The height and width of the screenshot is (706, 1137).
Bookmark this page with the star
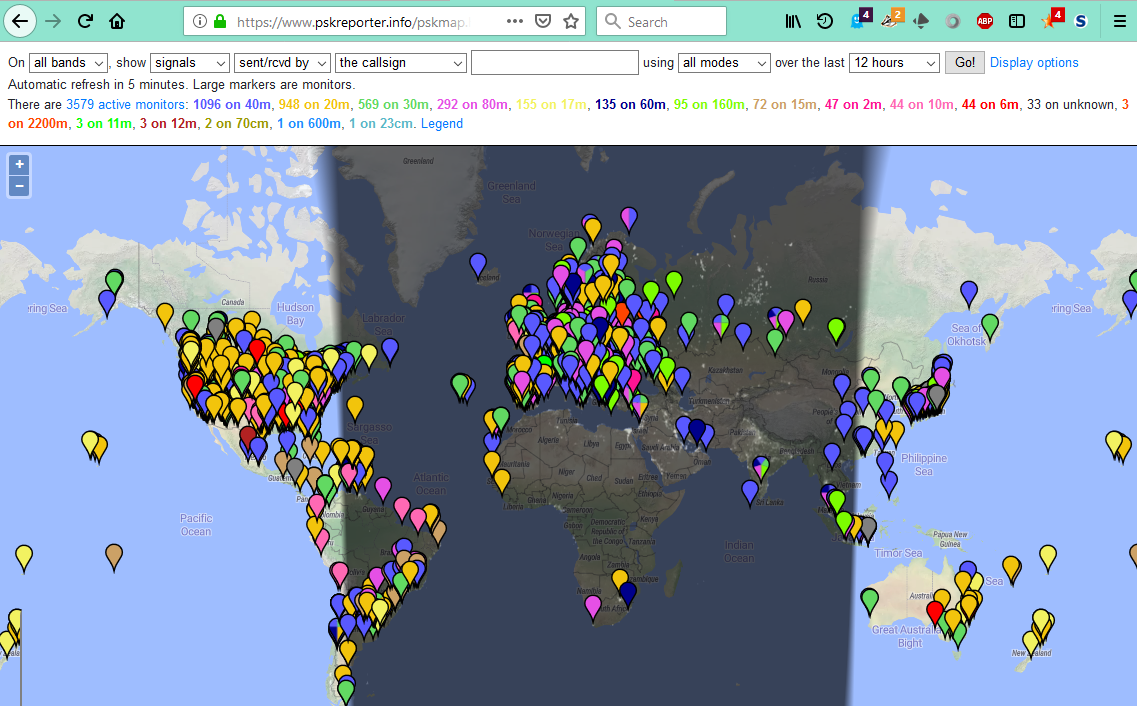pyautogui.click(x=571, y=21)
